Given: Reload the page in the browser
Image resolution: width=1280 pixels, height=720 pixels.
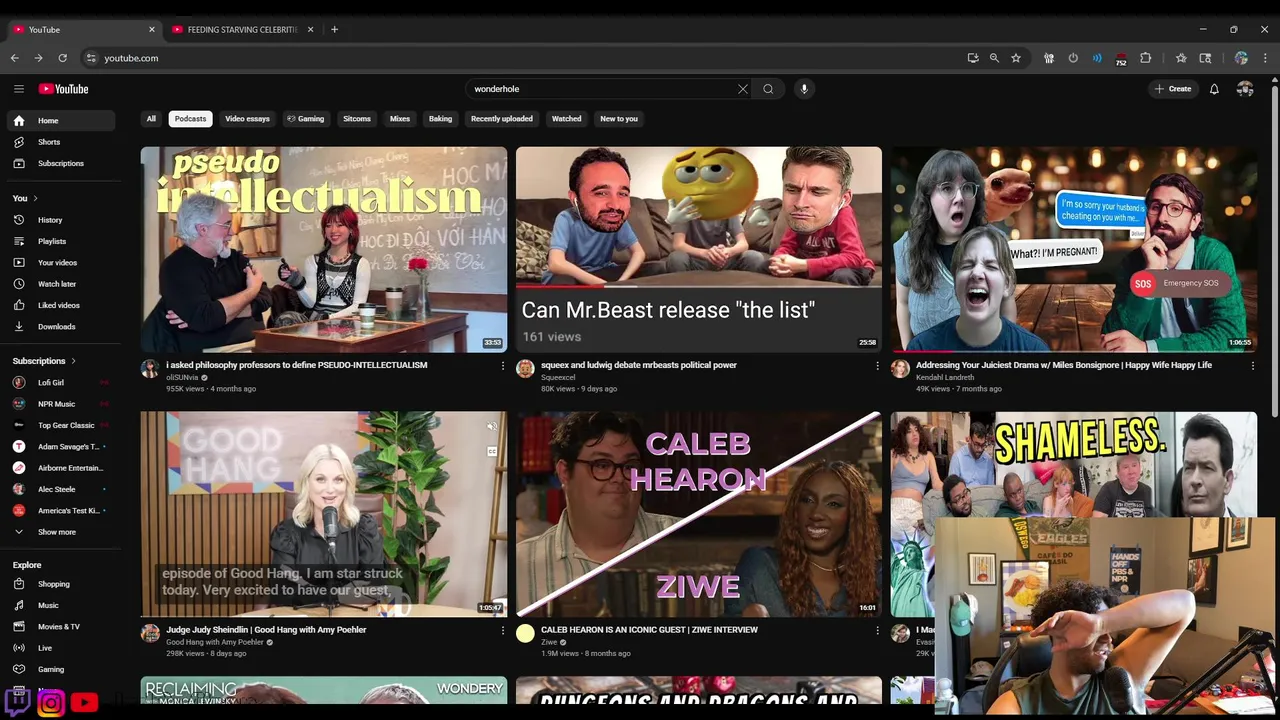Looking at the screenshot, I should pos(62,58).
